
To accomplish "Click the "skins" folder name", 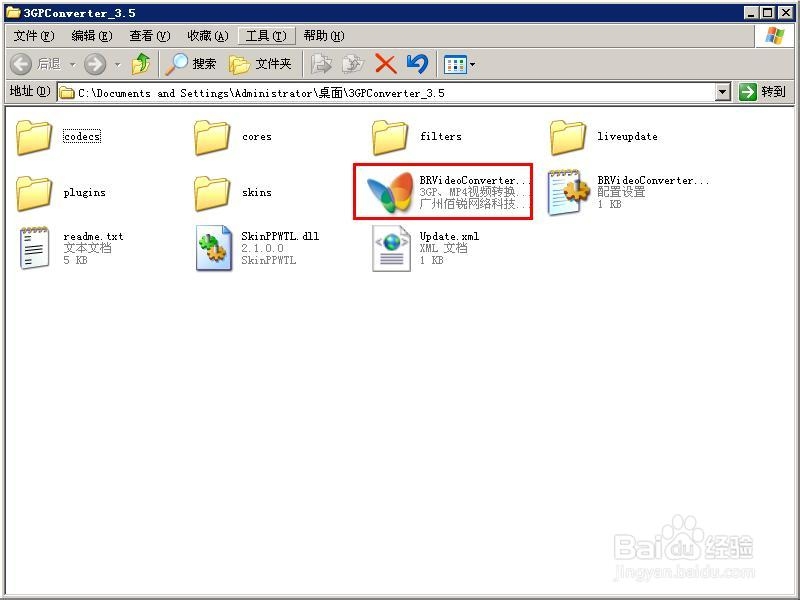I will [257, 192].
